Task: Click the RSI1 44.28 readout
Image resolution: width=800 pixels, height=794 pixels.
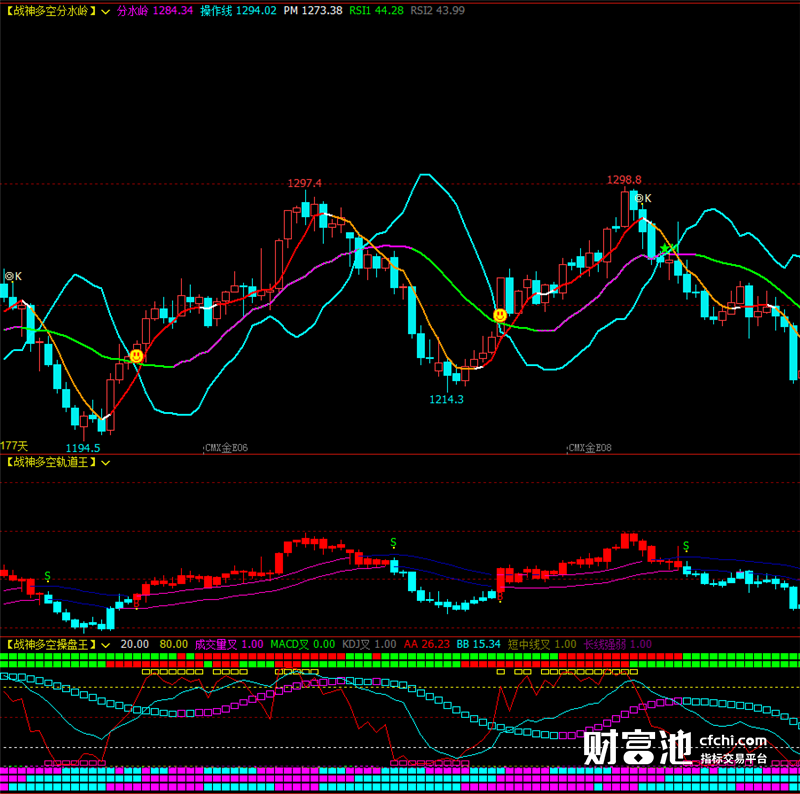Action: 376,11
